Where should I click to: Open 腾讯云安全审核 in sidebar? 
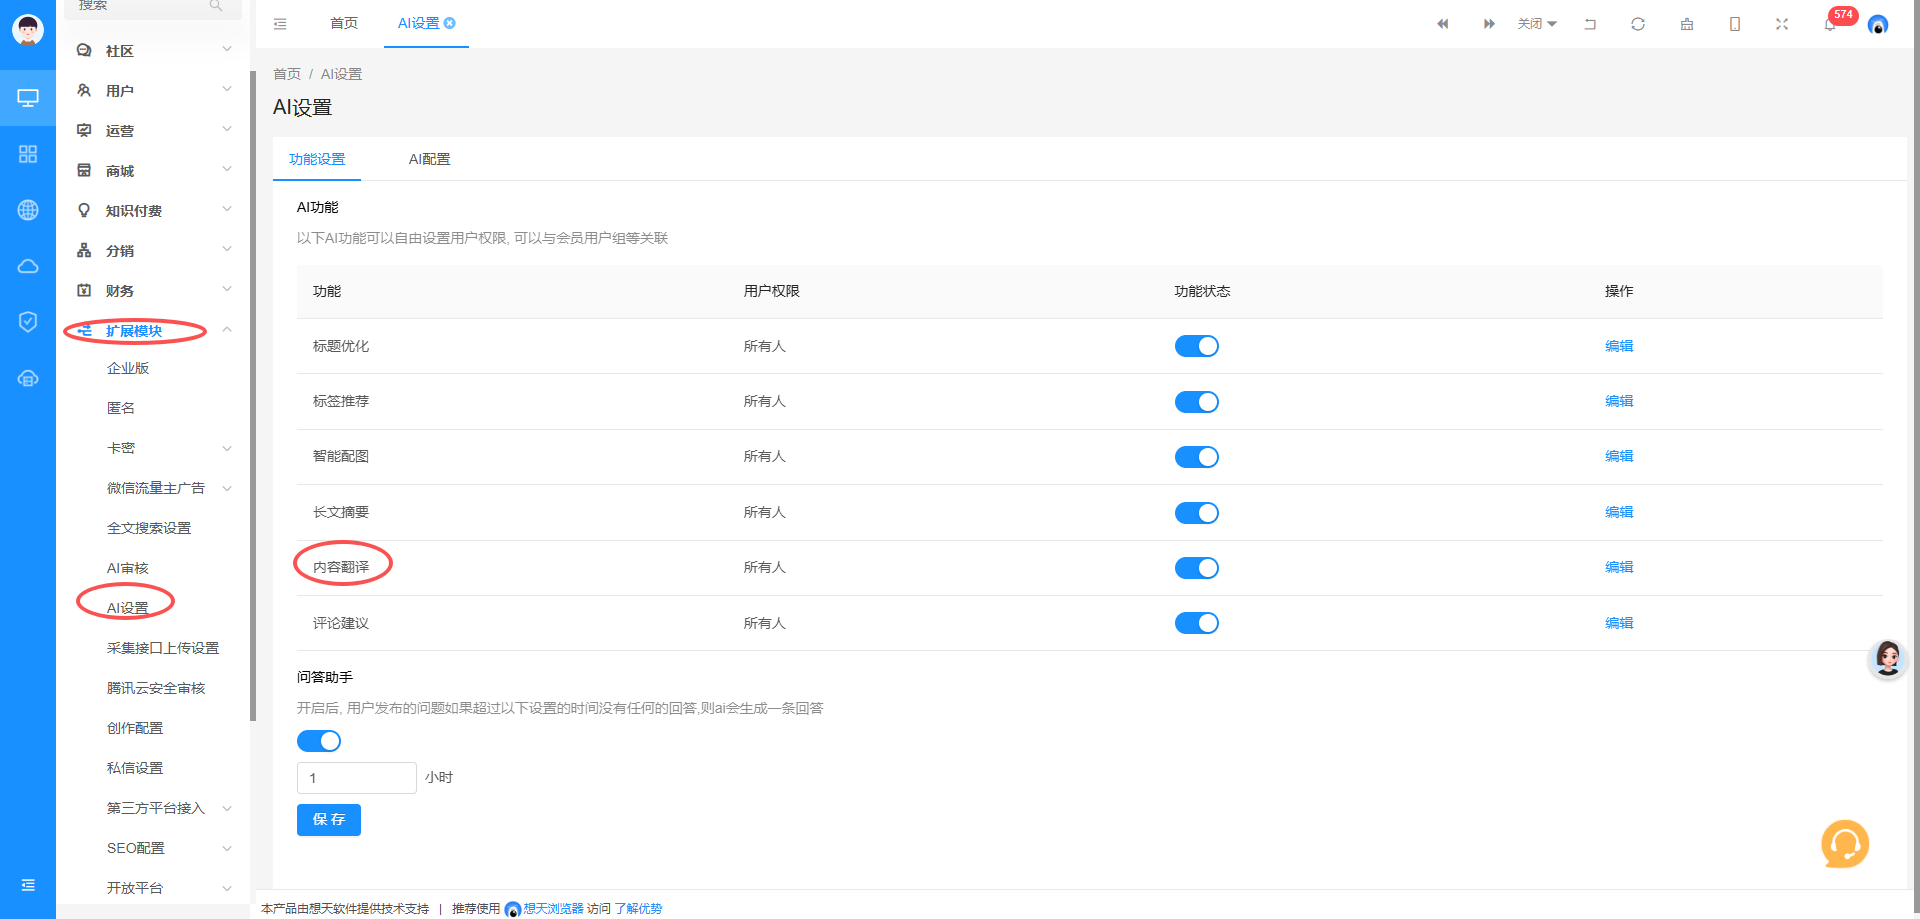[156, 688]
